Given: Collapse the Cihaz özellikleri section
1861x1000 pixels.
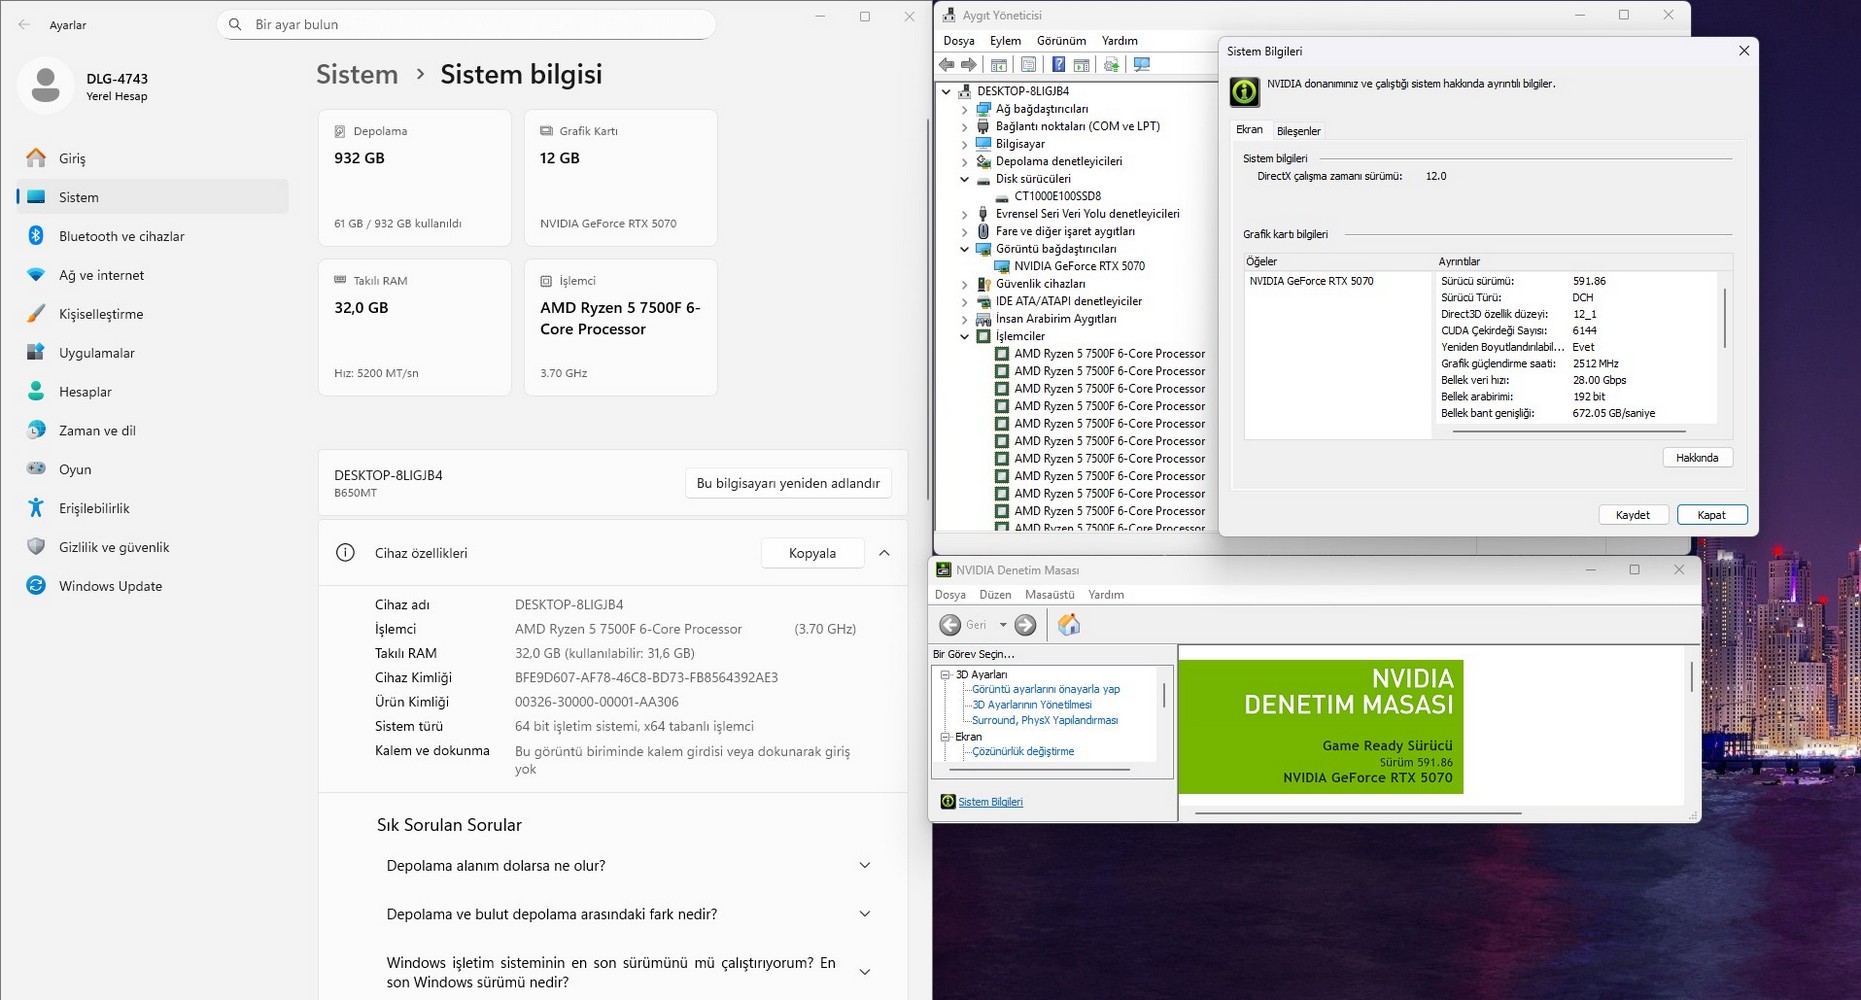Looking at the screenshot, I should (884, 553).
